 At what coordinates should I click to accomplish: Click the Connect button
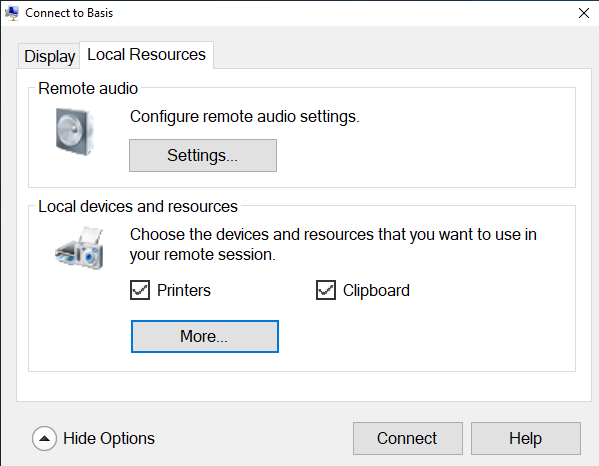[x=408, y=438]
